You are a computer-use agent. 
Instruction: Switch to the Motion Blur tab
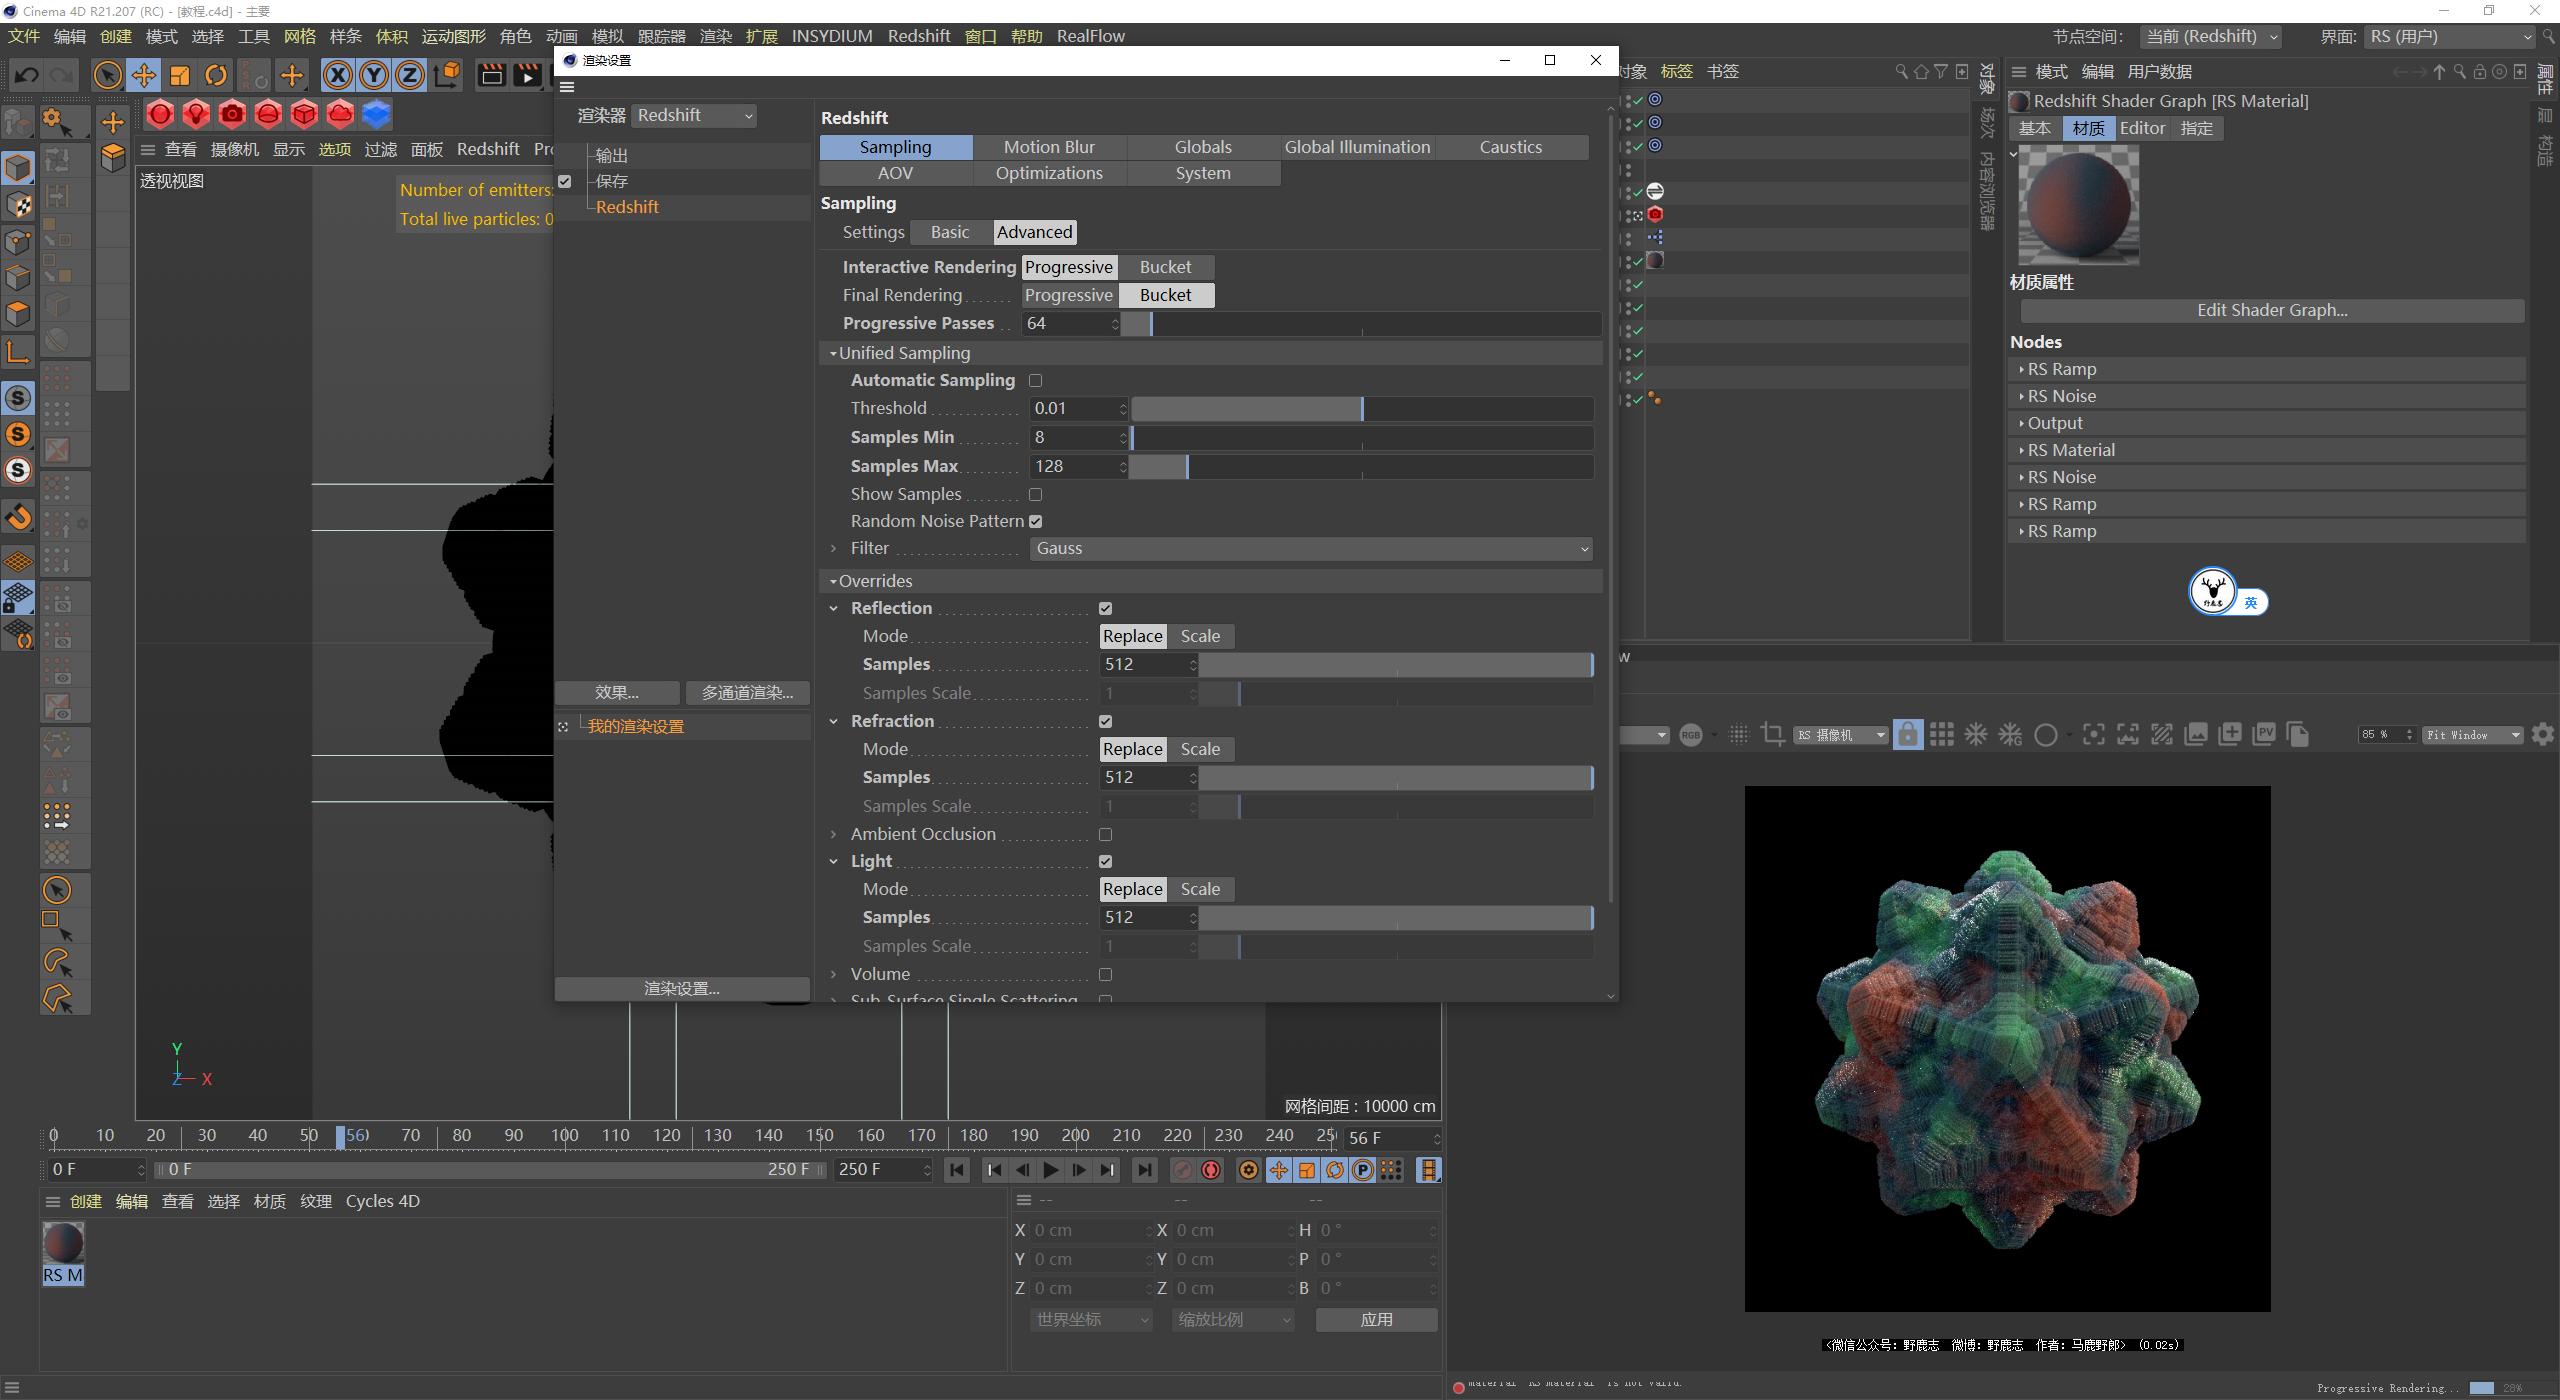[1049, 146]
